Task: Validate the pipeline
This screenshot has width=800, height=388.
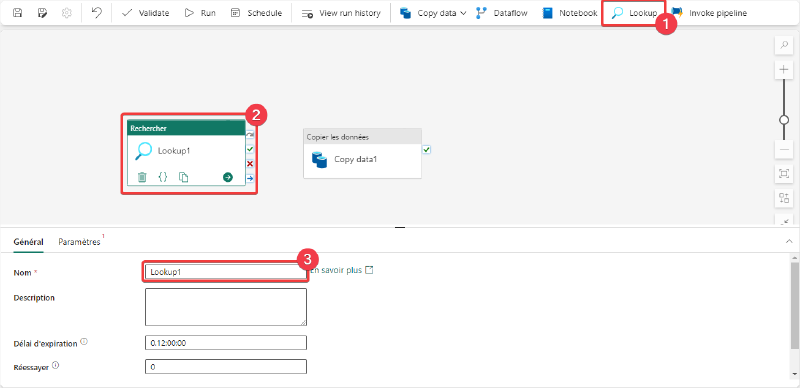Action: pos(146,13)
